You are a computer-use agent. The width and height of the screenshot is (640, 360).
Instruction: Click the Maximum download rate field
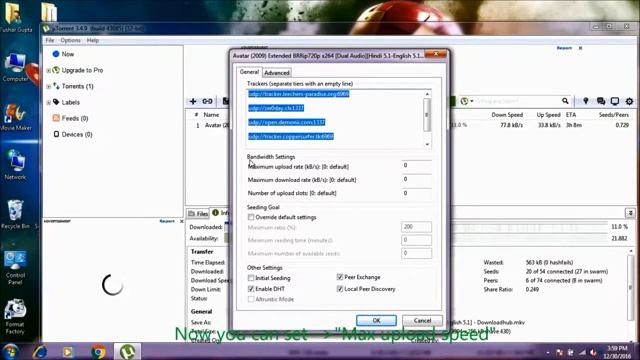tap(416, 179)
